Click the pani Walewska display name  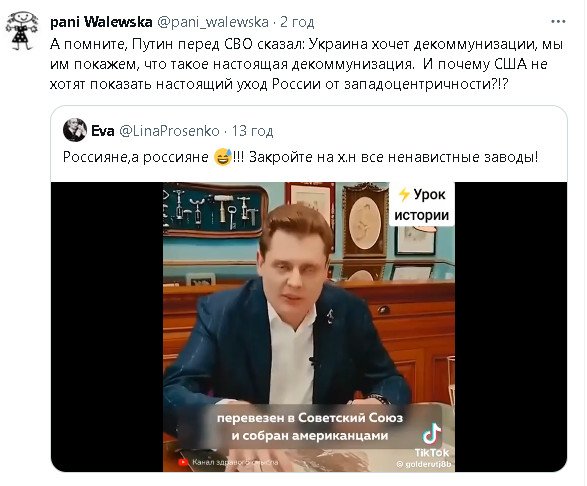click(101, 22)
